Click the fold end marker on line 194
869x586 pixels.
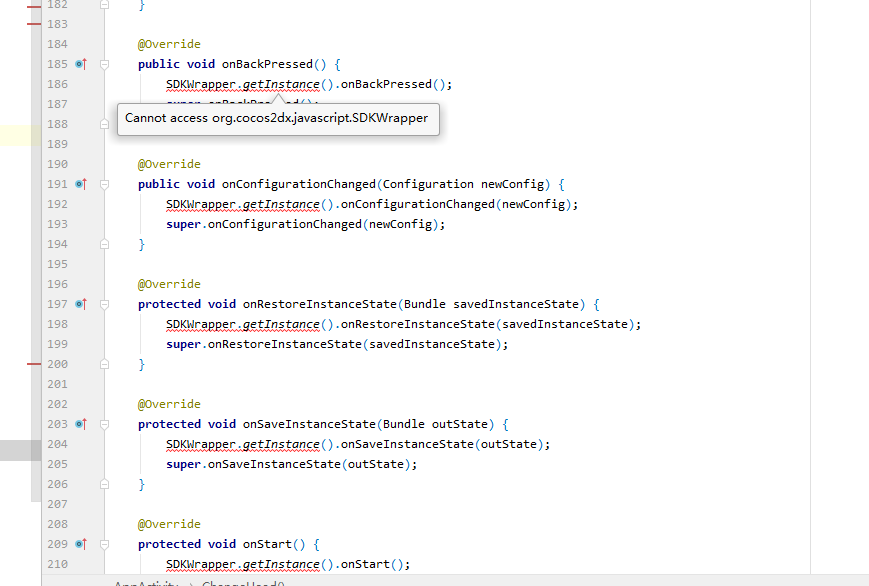click(x=104, y=244)
